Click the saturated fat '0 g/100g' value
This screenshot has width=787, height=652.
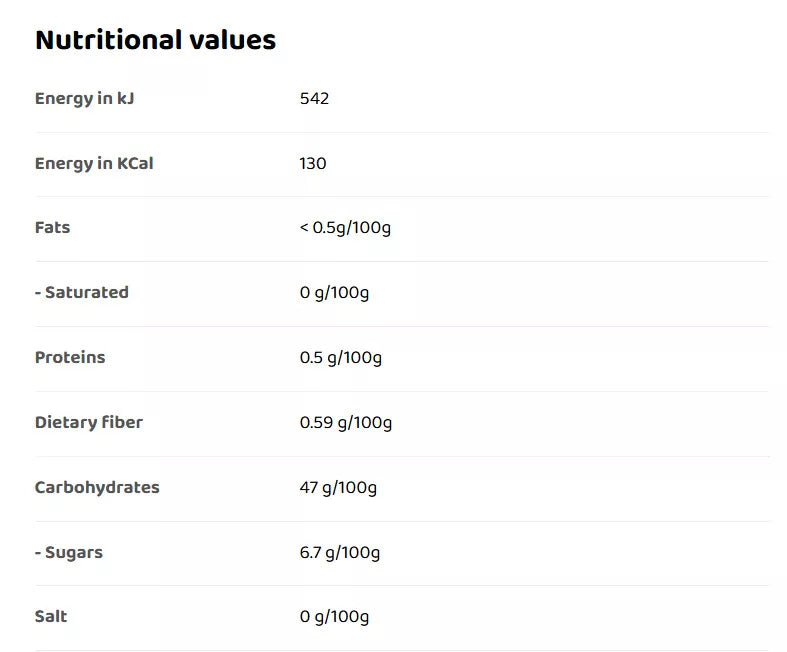point(334,293)
